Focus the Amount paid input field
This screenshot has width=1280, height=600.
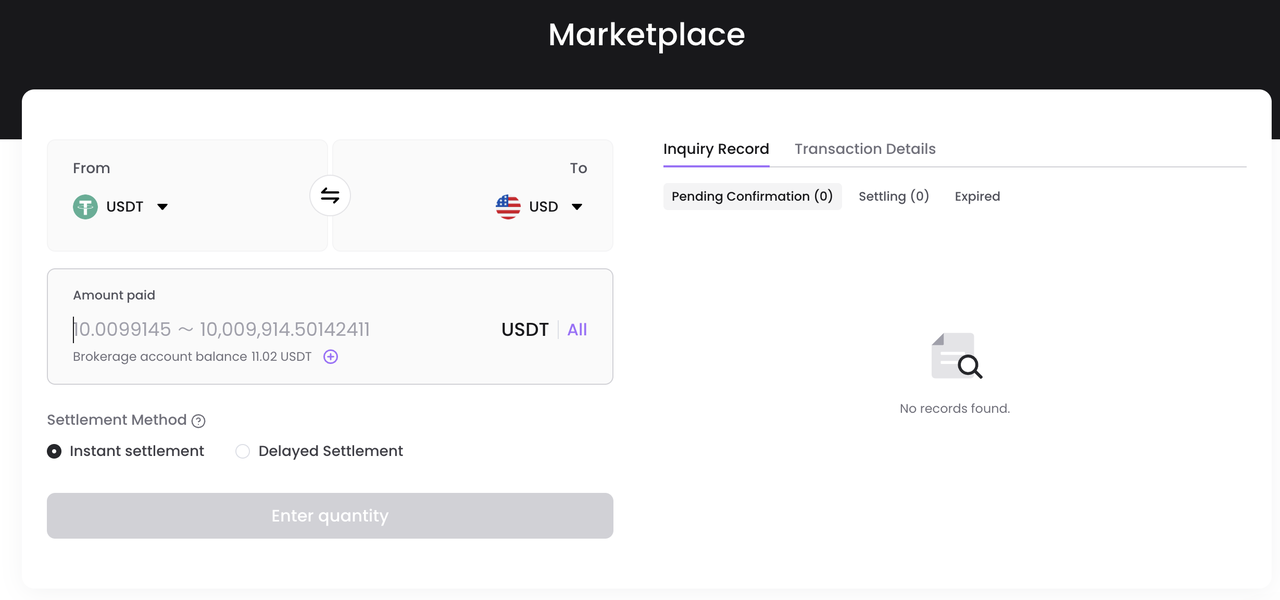[x=280, y=330]
